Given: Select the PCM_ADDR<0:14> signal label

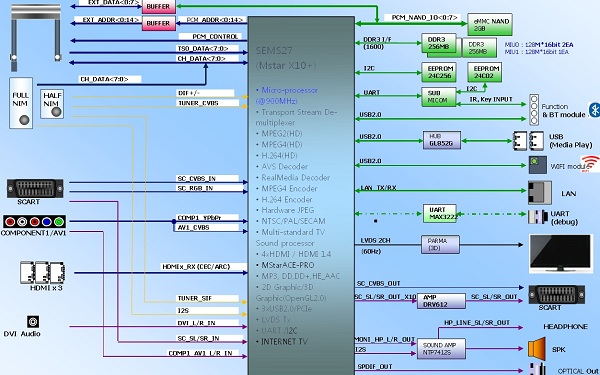Looking at the screenshot, I should tap(215, 20).
